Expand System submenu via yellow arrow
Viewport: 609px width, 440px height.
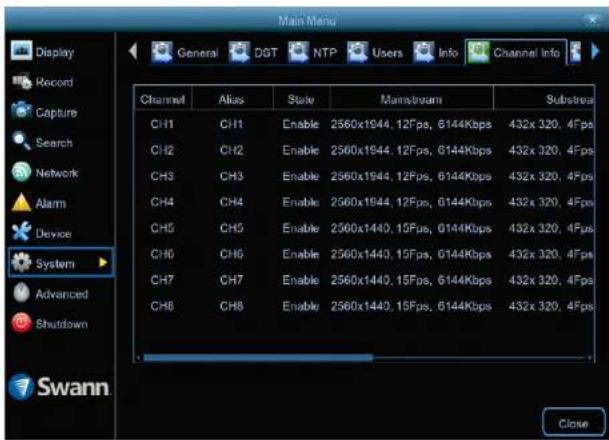coord(103,263)
